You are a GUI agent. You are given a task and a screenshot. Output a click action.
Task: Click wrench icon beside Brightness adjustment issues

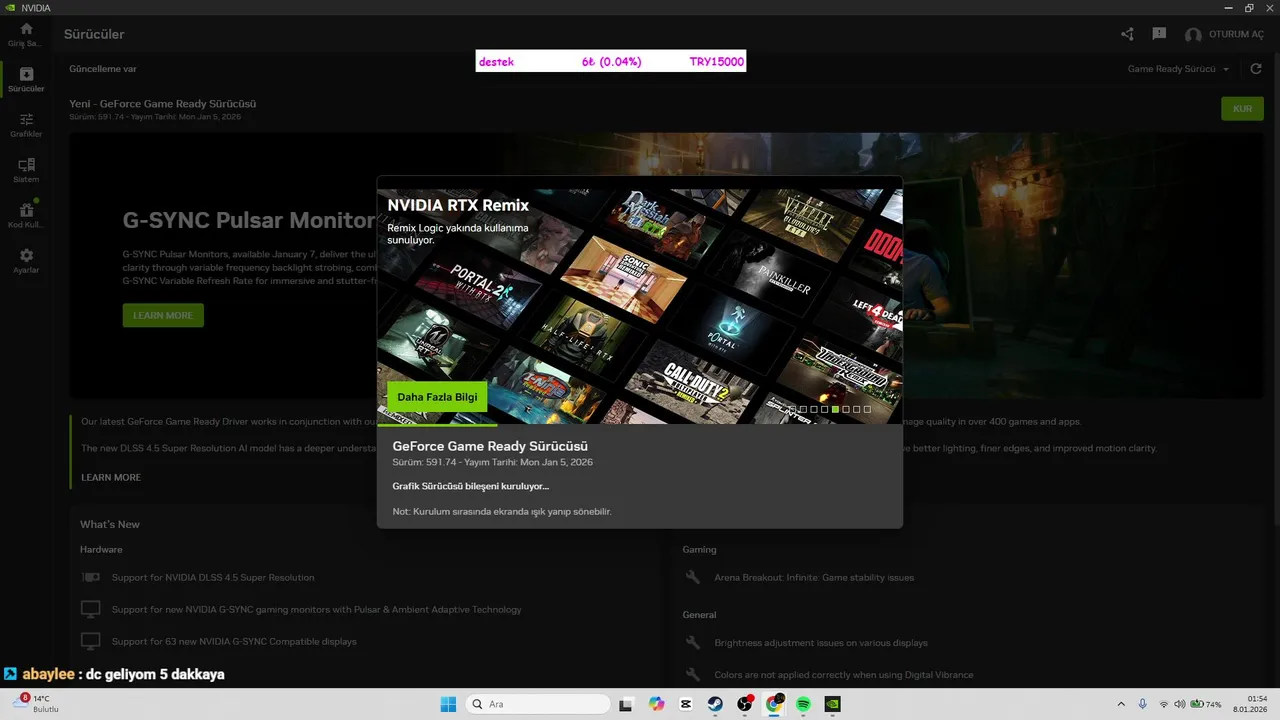pos(693,643)
